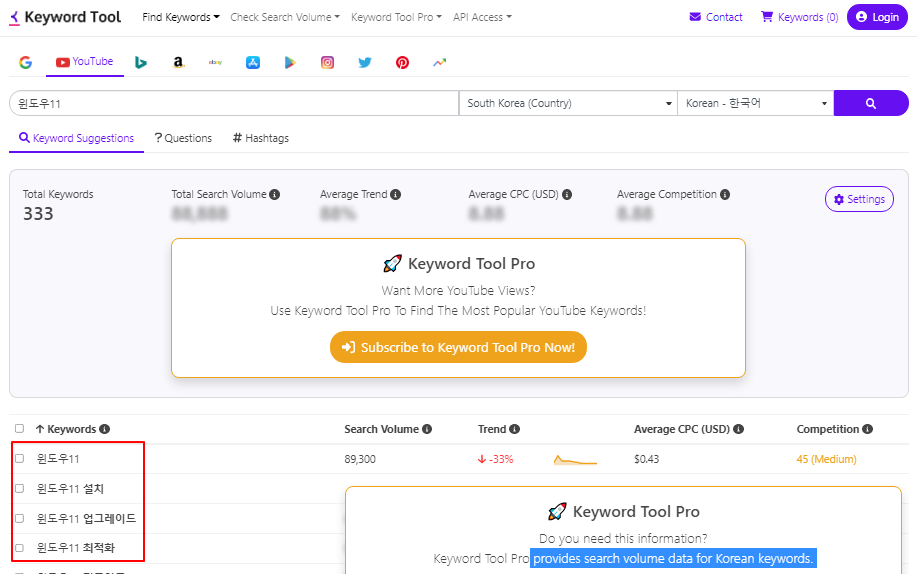This screenshot has height=574, width=917.
Task: Click the 45 (Medium) competition value
Action: pos(826,459)
